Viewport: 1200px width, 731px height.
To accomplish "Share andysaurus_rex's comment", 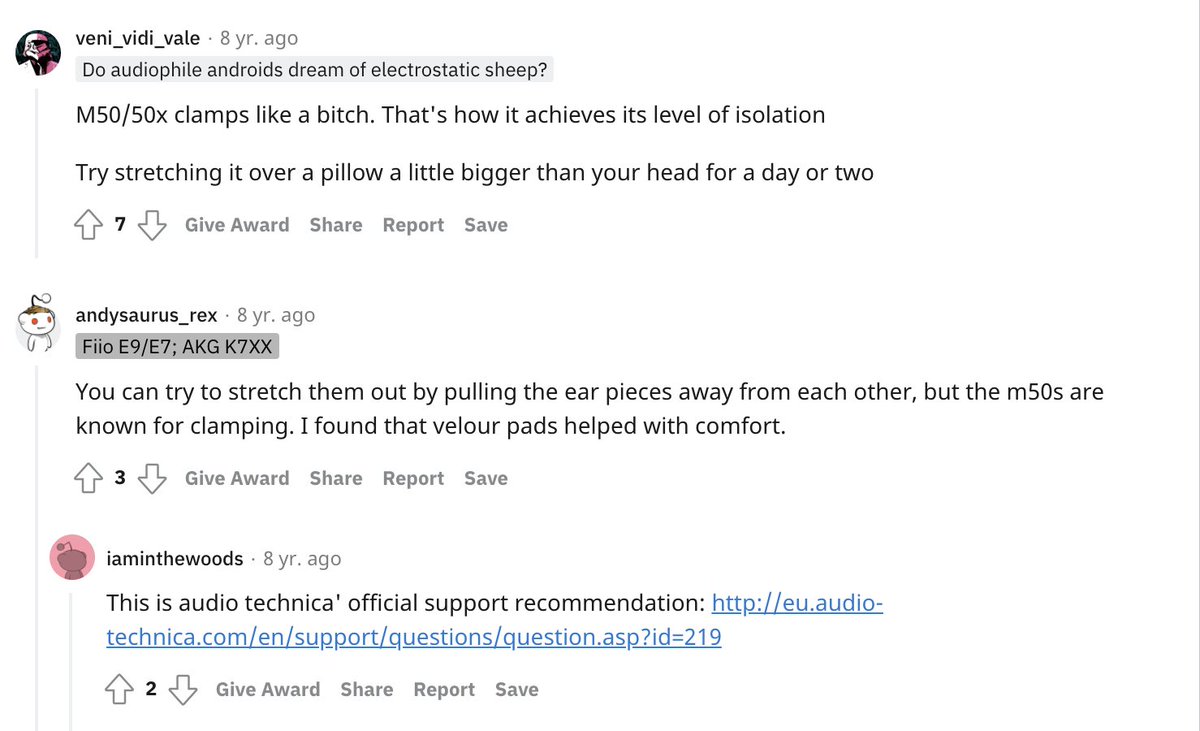I will point(336,479).
